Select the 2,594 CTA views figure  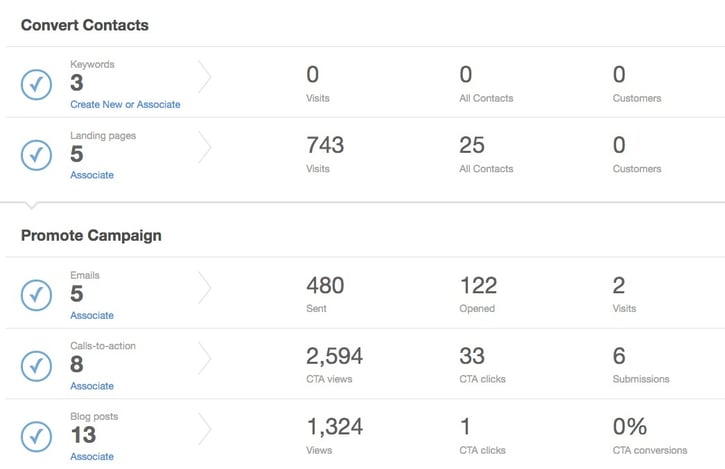click(x=334, y=356)
